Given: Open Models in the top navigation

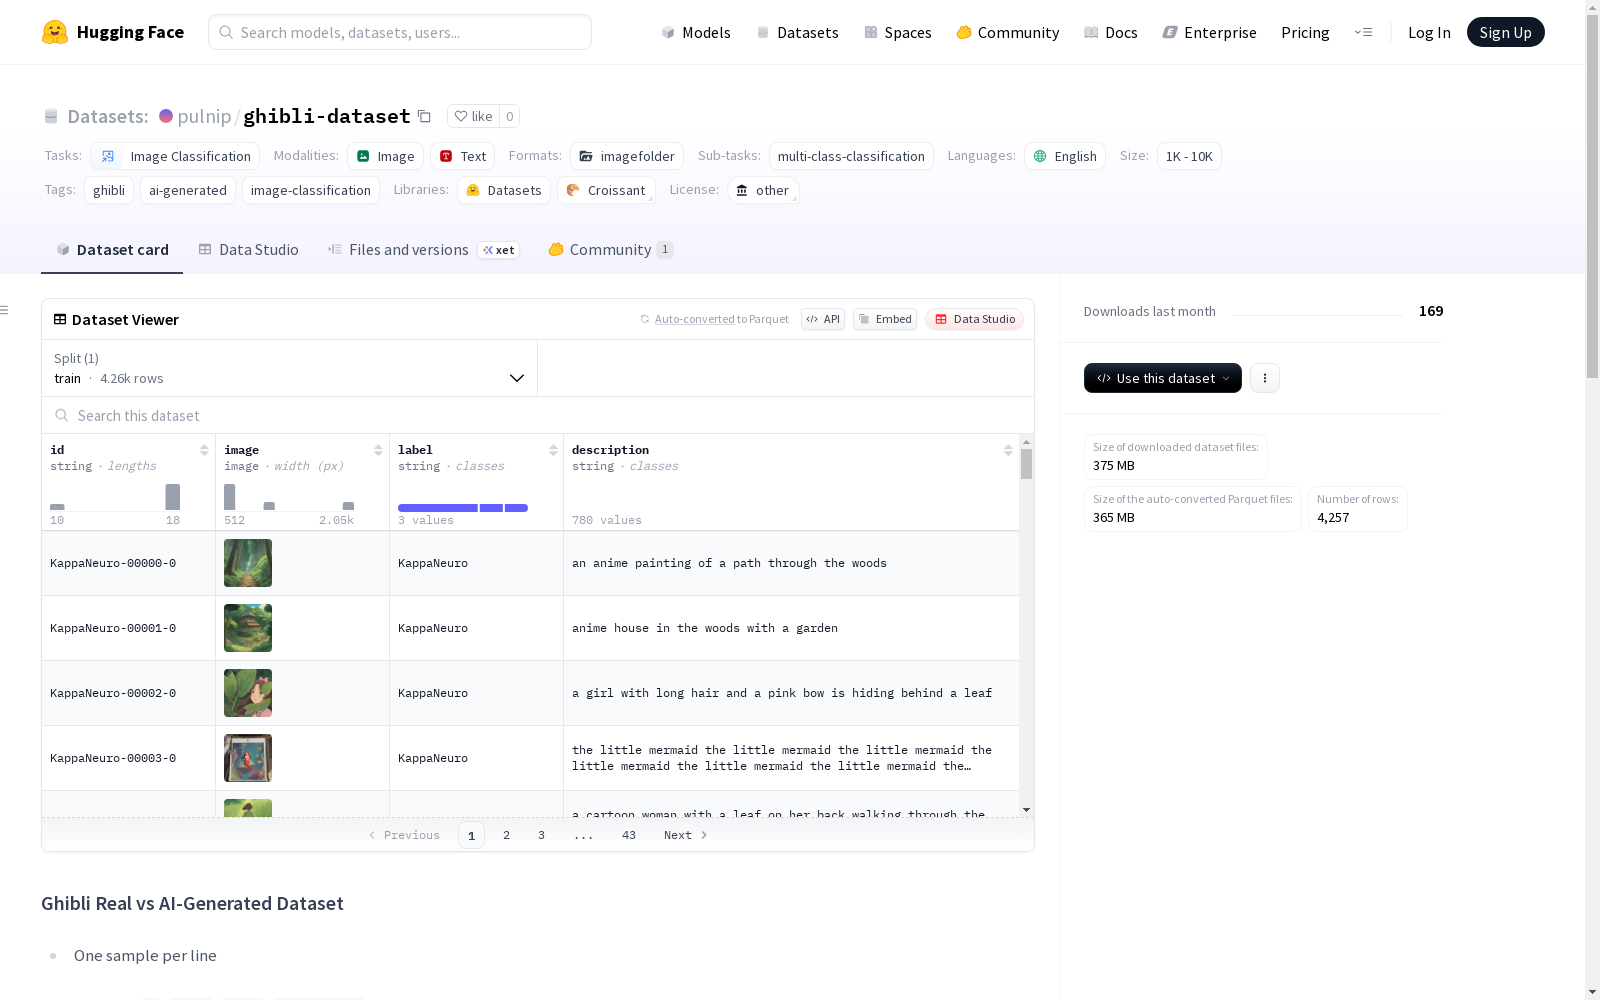Looking at the screenshot, I should click(696, 32).
